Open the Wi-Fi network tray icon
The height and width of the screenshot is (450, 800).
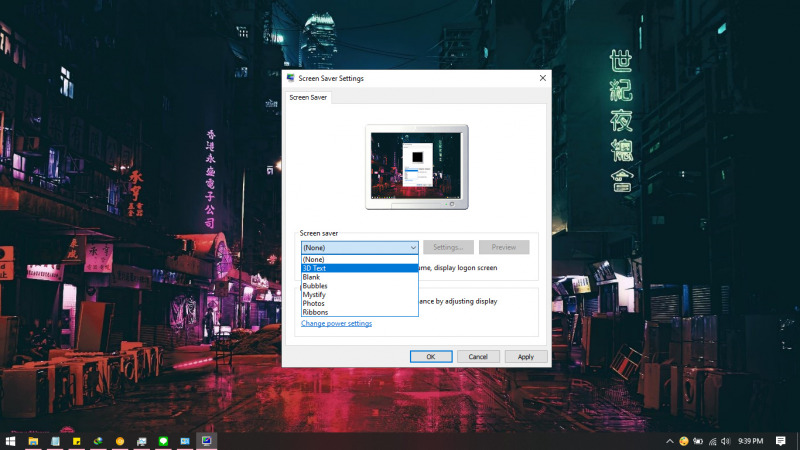tap(712, 441)
